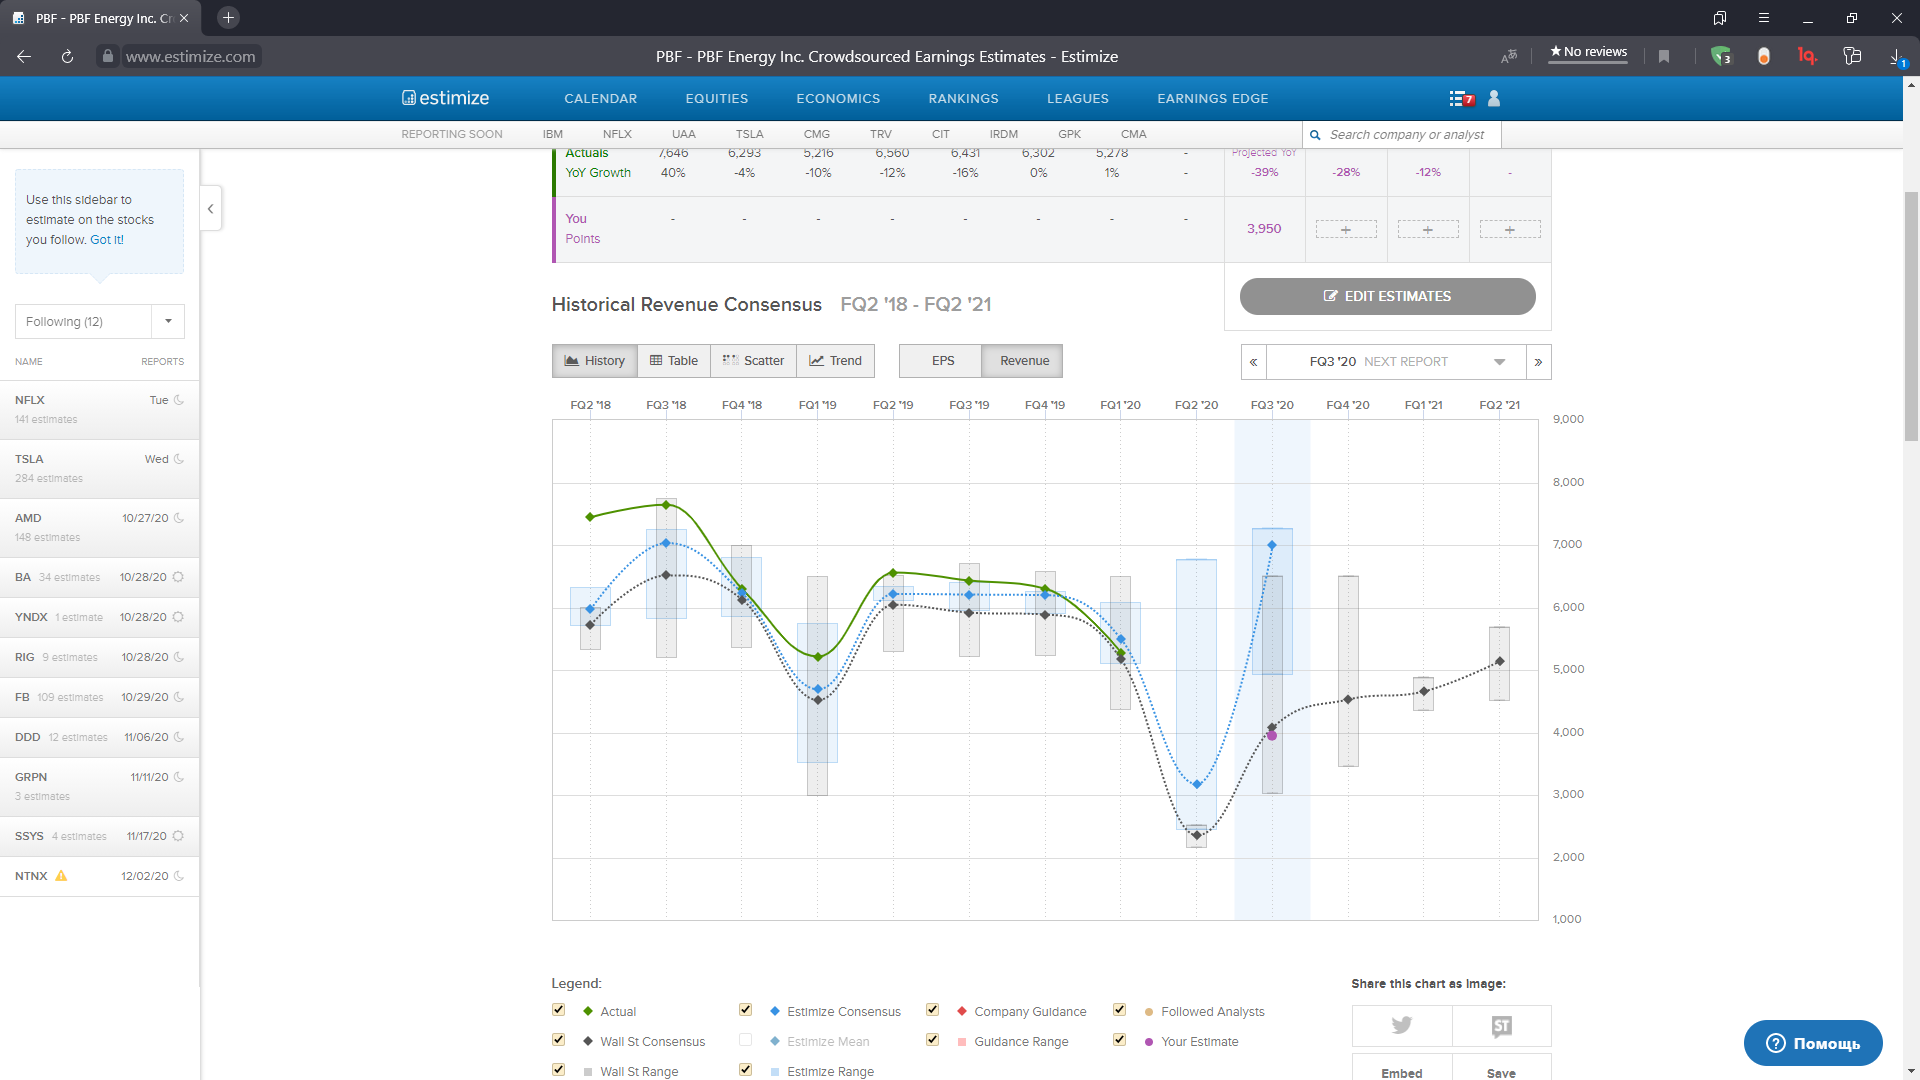Enable Estimize Mean checkbox
This screenshot has width=1920, height=1080.
(x=745, y=1040)
